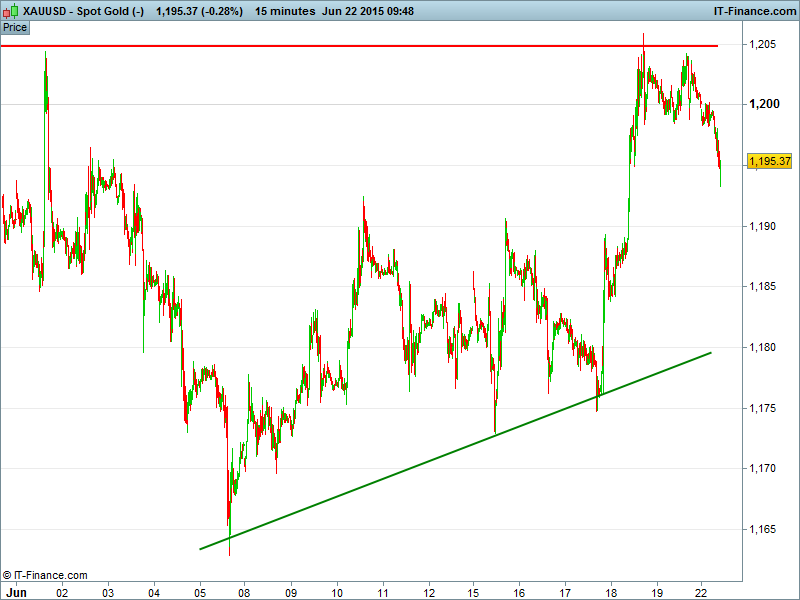
Task: Click the yellow 1,195.37 current price tag
Action: (769, 161)
